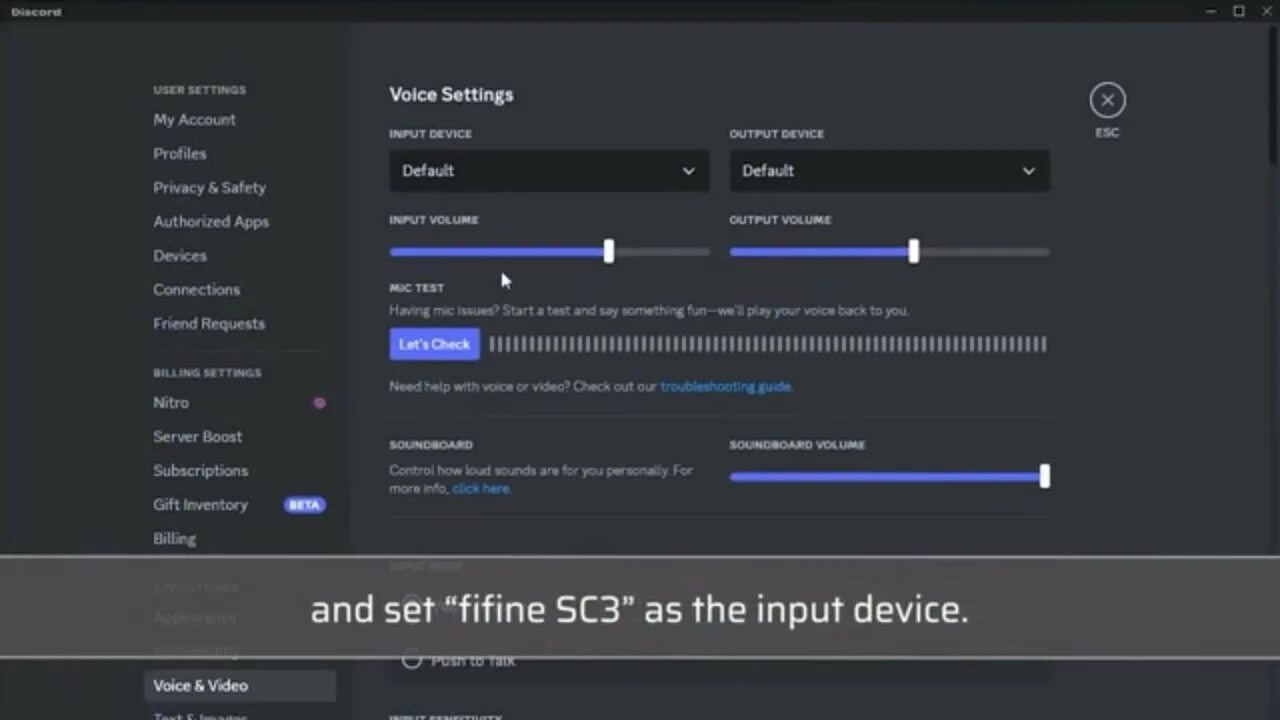Go to Privacy & Safety

click(x=209, y=187)
